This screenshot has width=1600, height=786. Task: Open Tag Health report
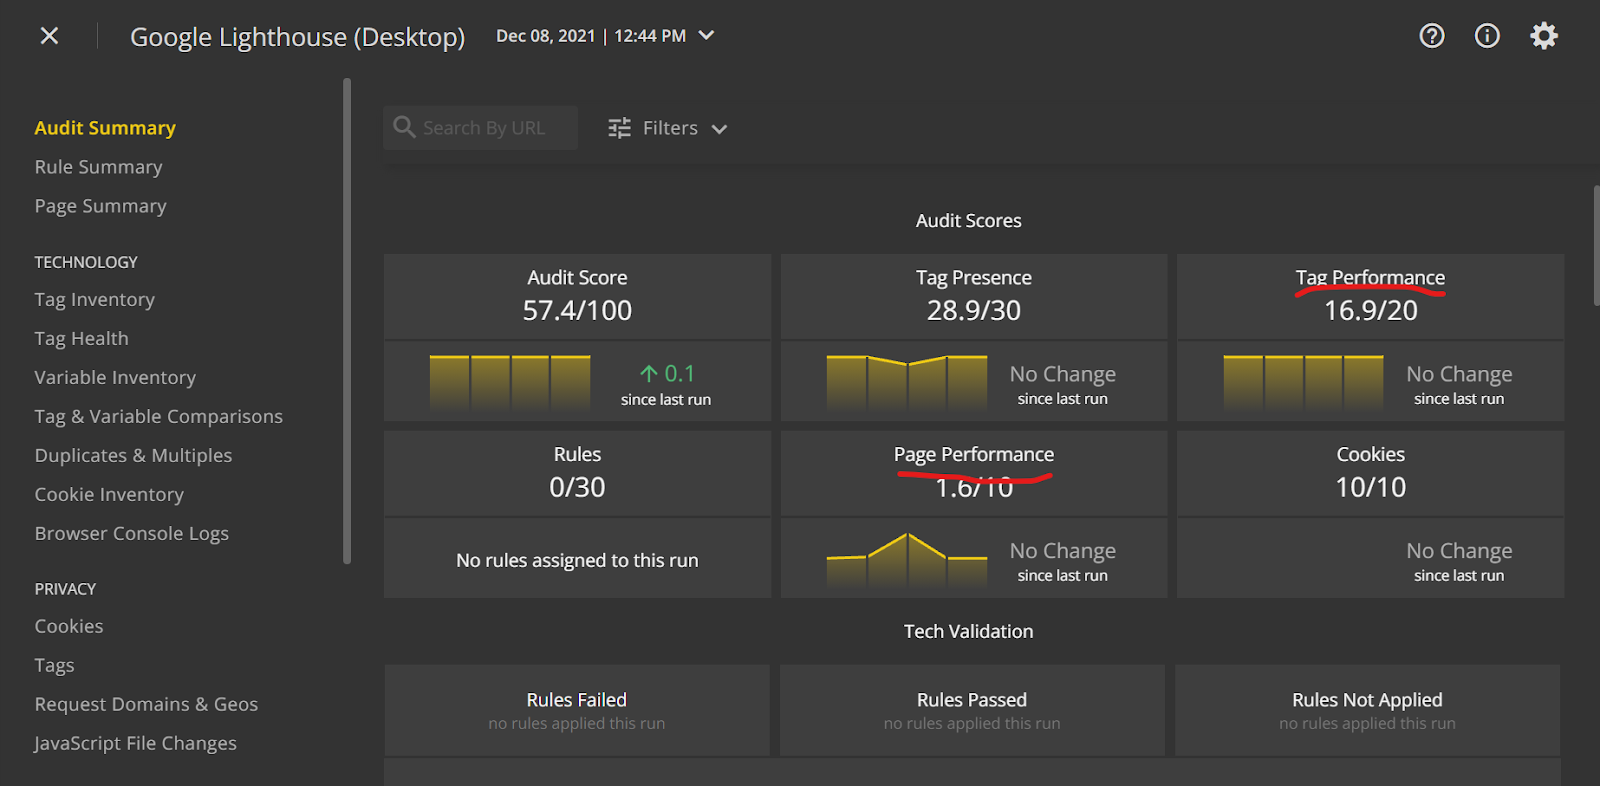81,339
